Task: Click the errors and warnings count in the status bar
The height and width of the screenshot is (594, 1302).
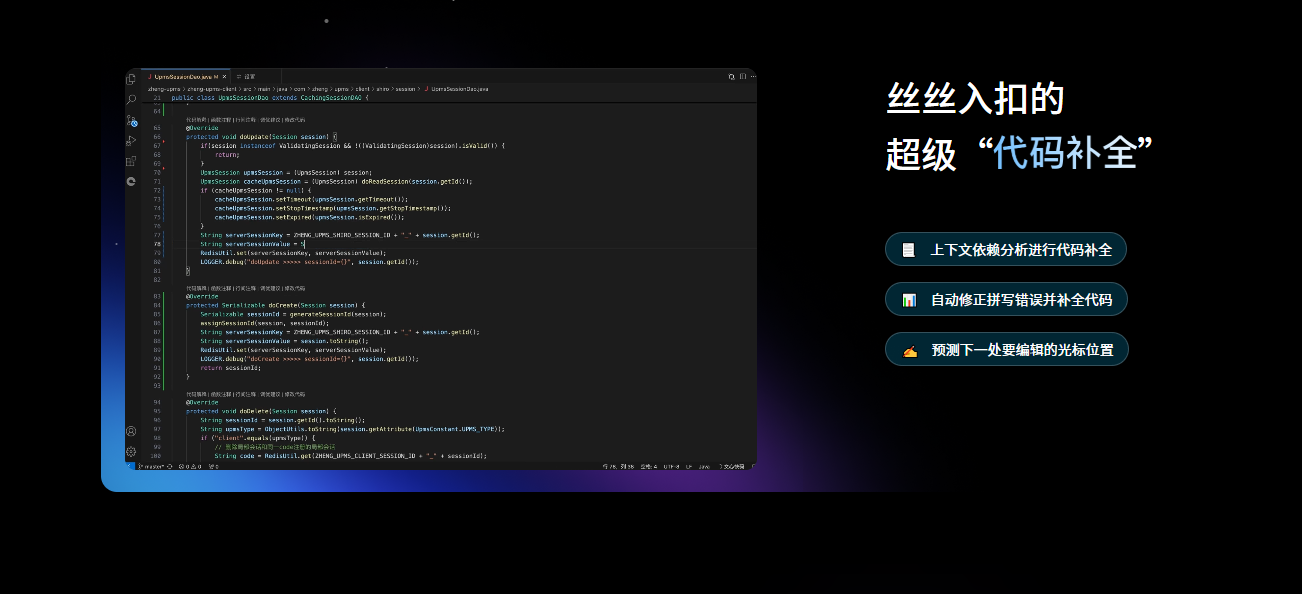Action: click(190, 466)
